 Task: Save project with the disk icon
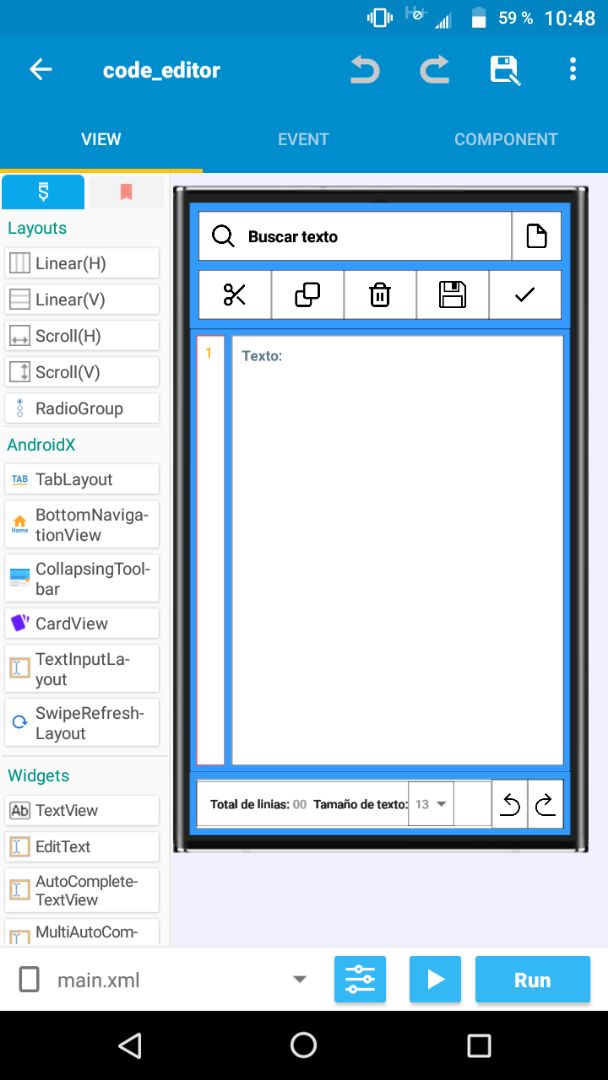(x=505, y=70)
